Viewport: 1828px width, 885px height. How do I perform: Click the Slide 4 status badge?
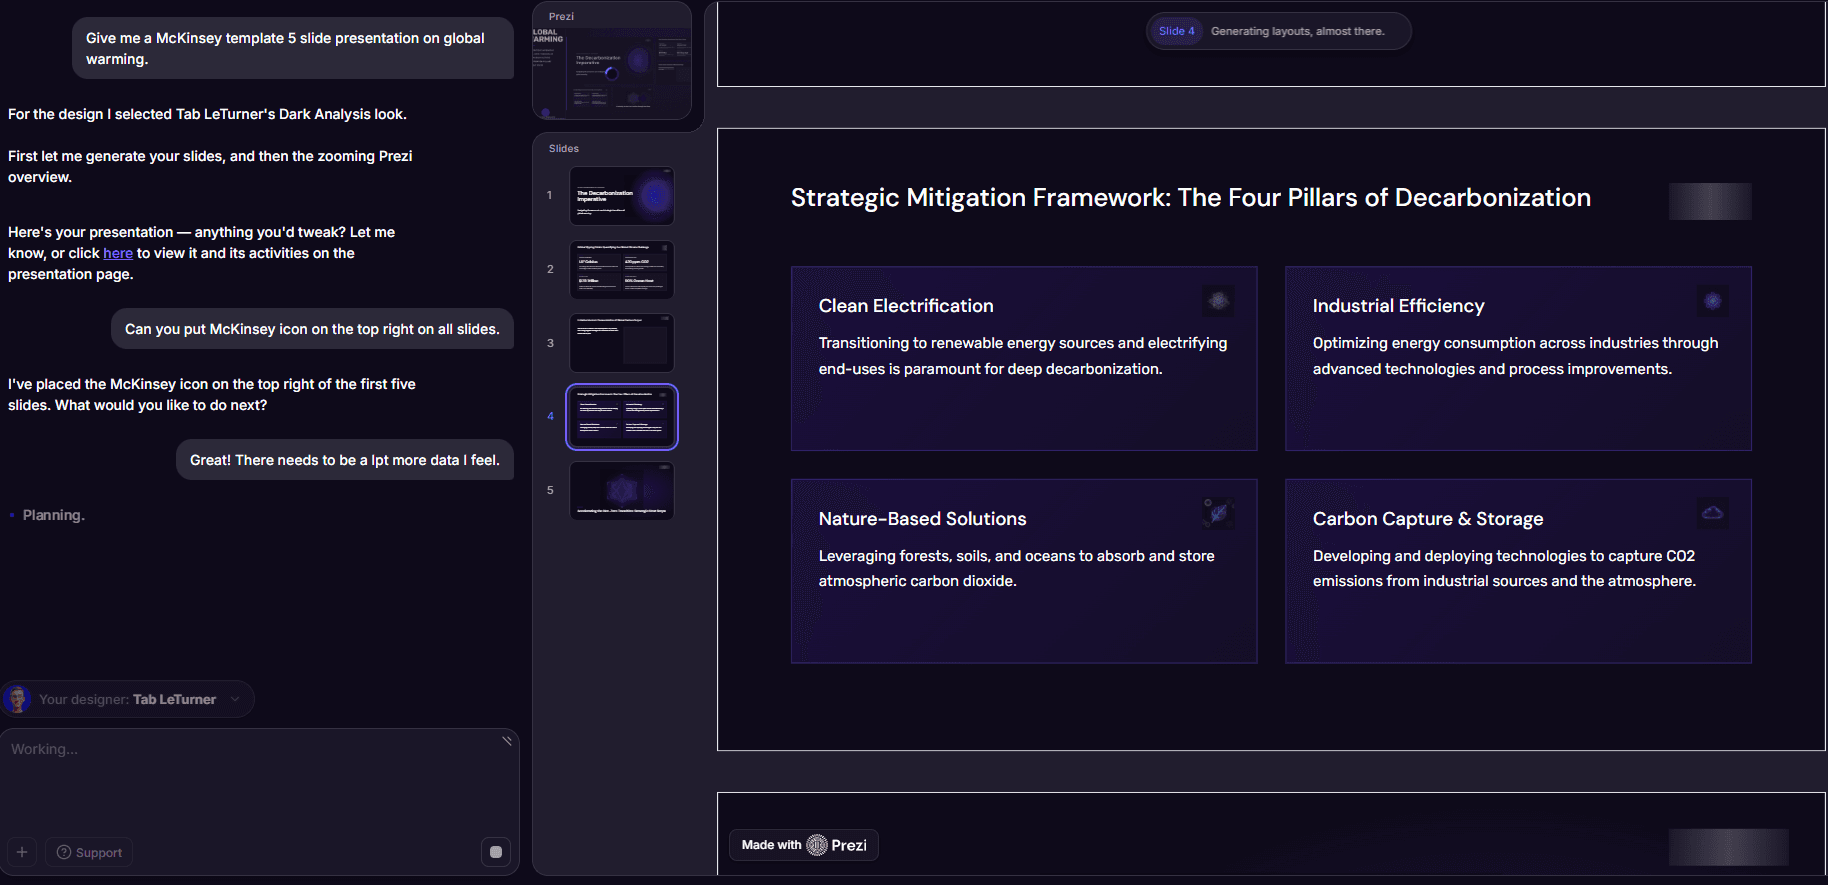click(x=1177, y=31)
